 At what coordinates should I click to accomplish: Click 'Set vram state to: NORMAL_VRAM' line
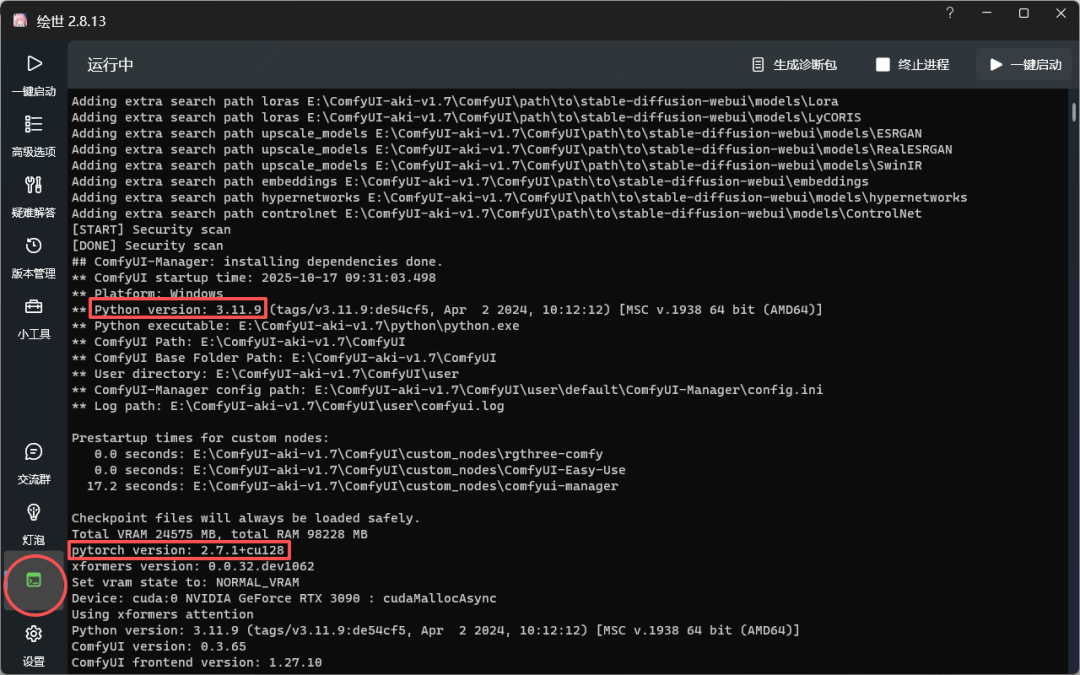pos(185,583)
